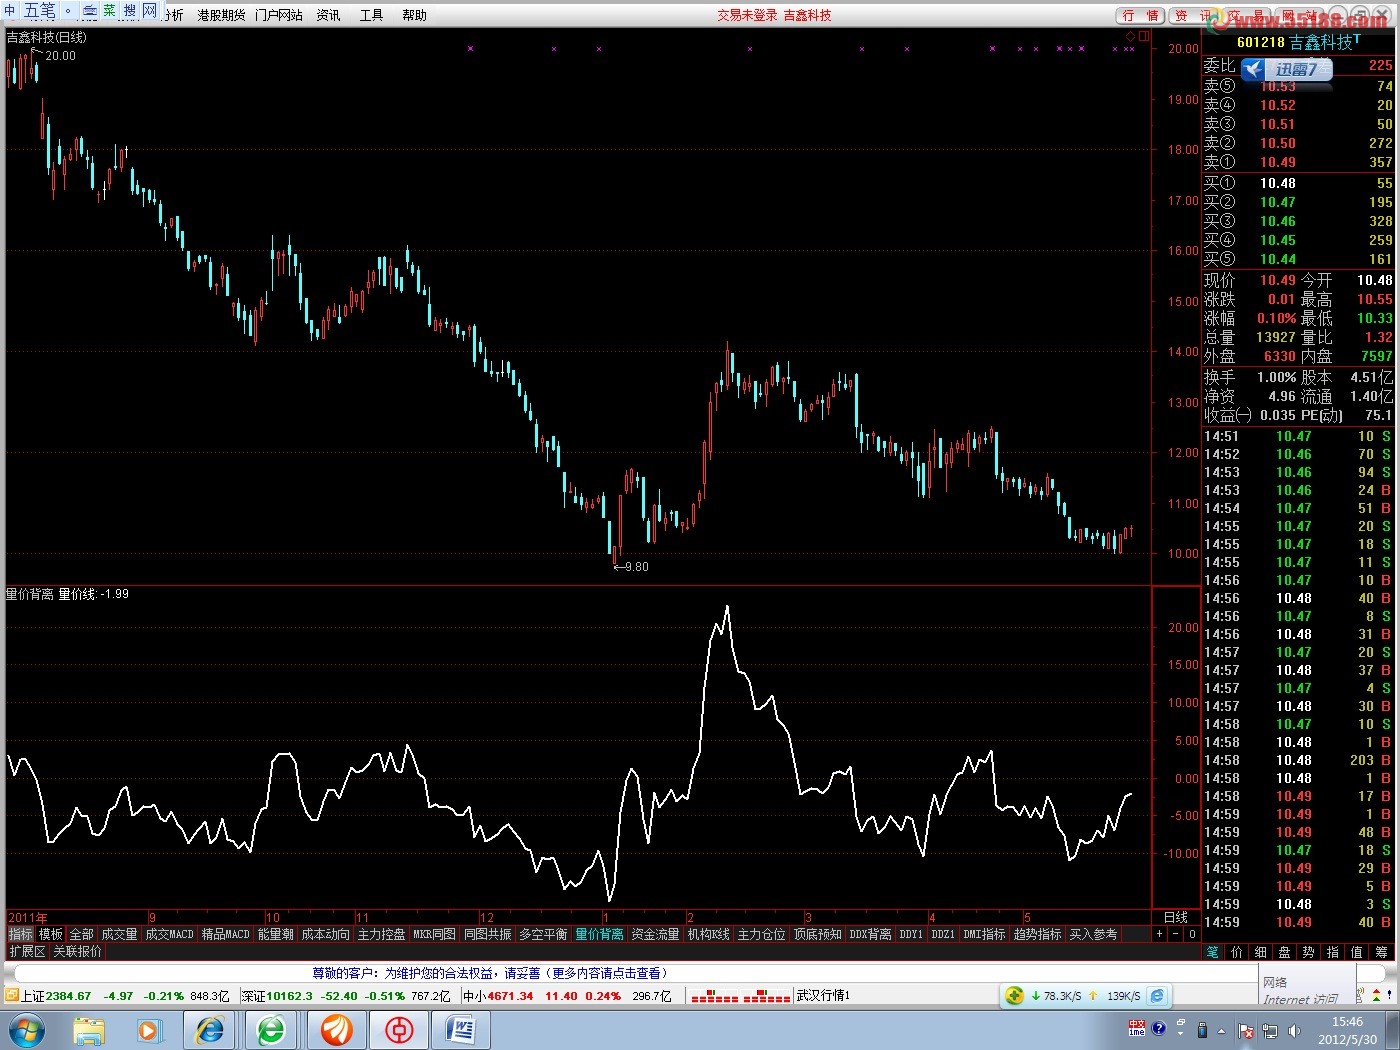Open the 资讯 menu
The image size is (1400, 1050).
point(328,15)
